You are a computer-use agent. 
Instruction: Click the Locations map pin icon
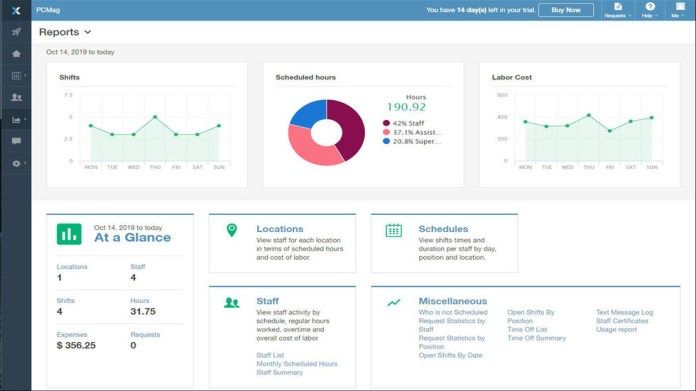tap(232, 230)
